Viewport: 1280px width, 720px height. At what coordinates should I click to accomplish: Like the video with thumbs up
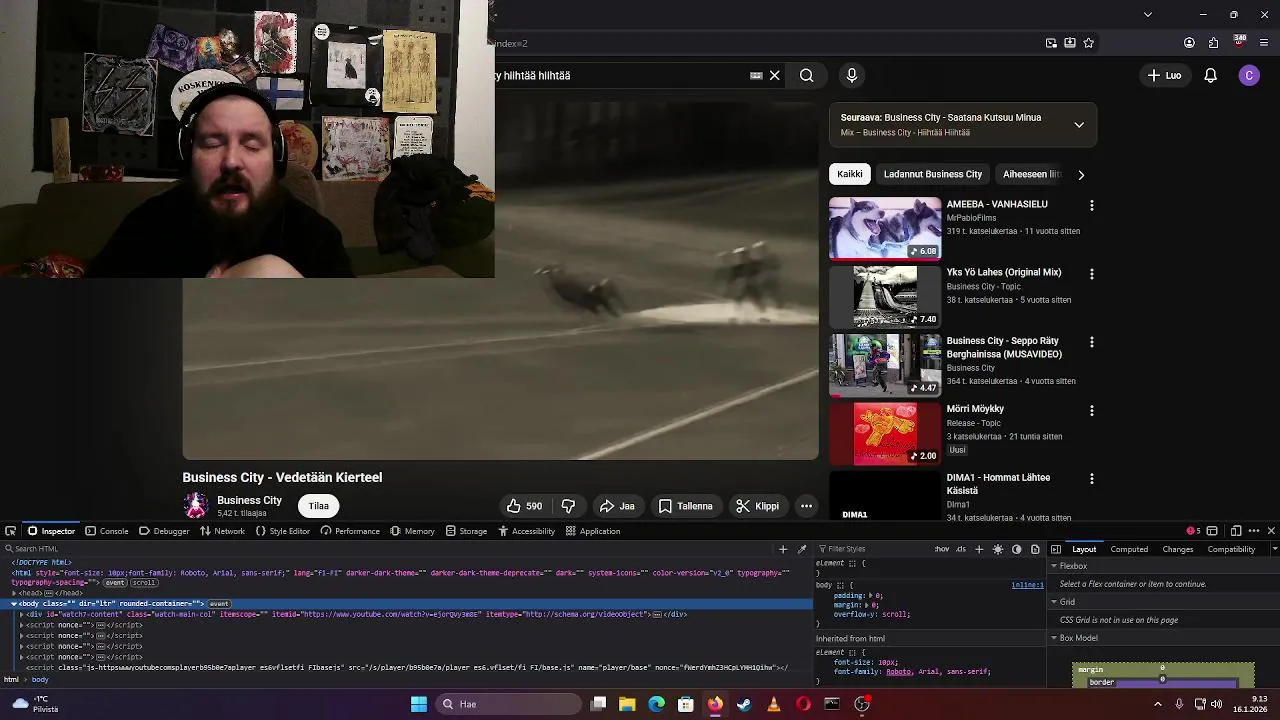click(x=525, y=506)
